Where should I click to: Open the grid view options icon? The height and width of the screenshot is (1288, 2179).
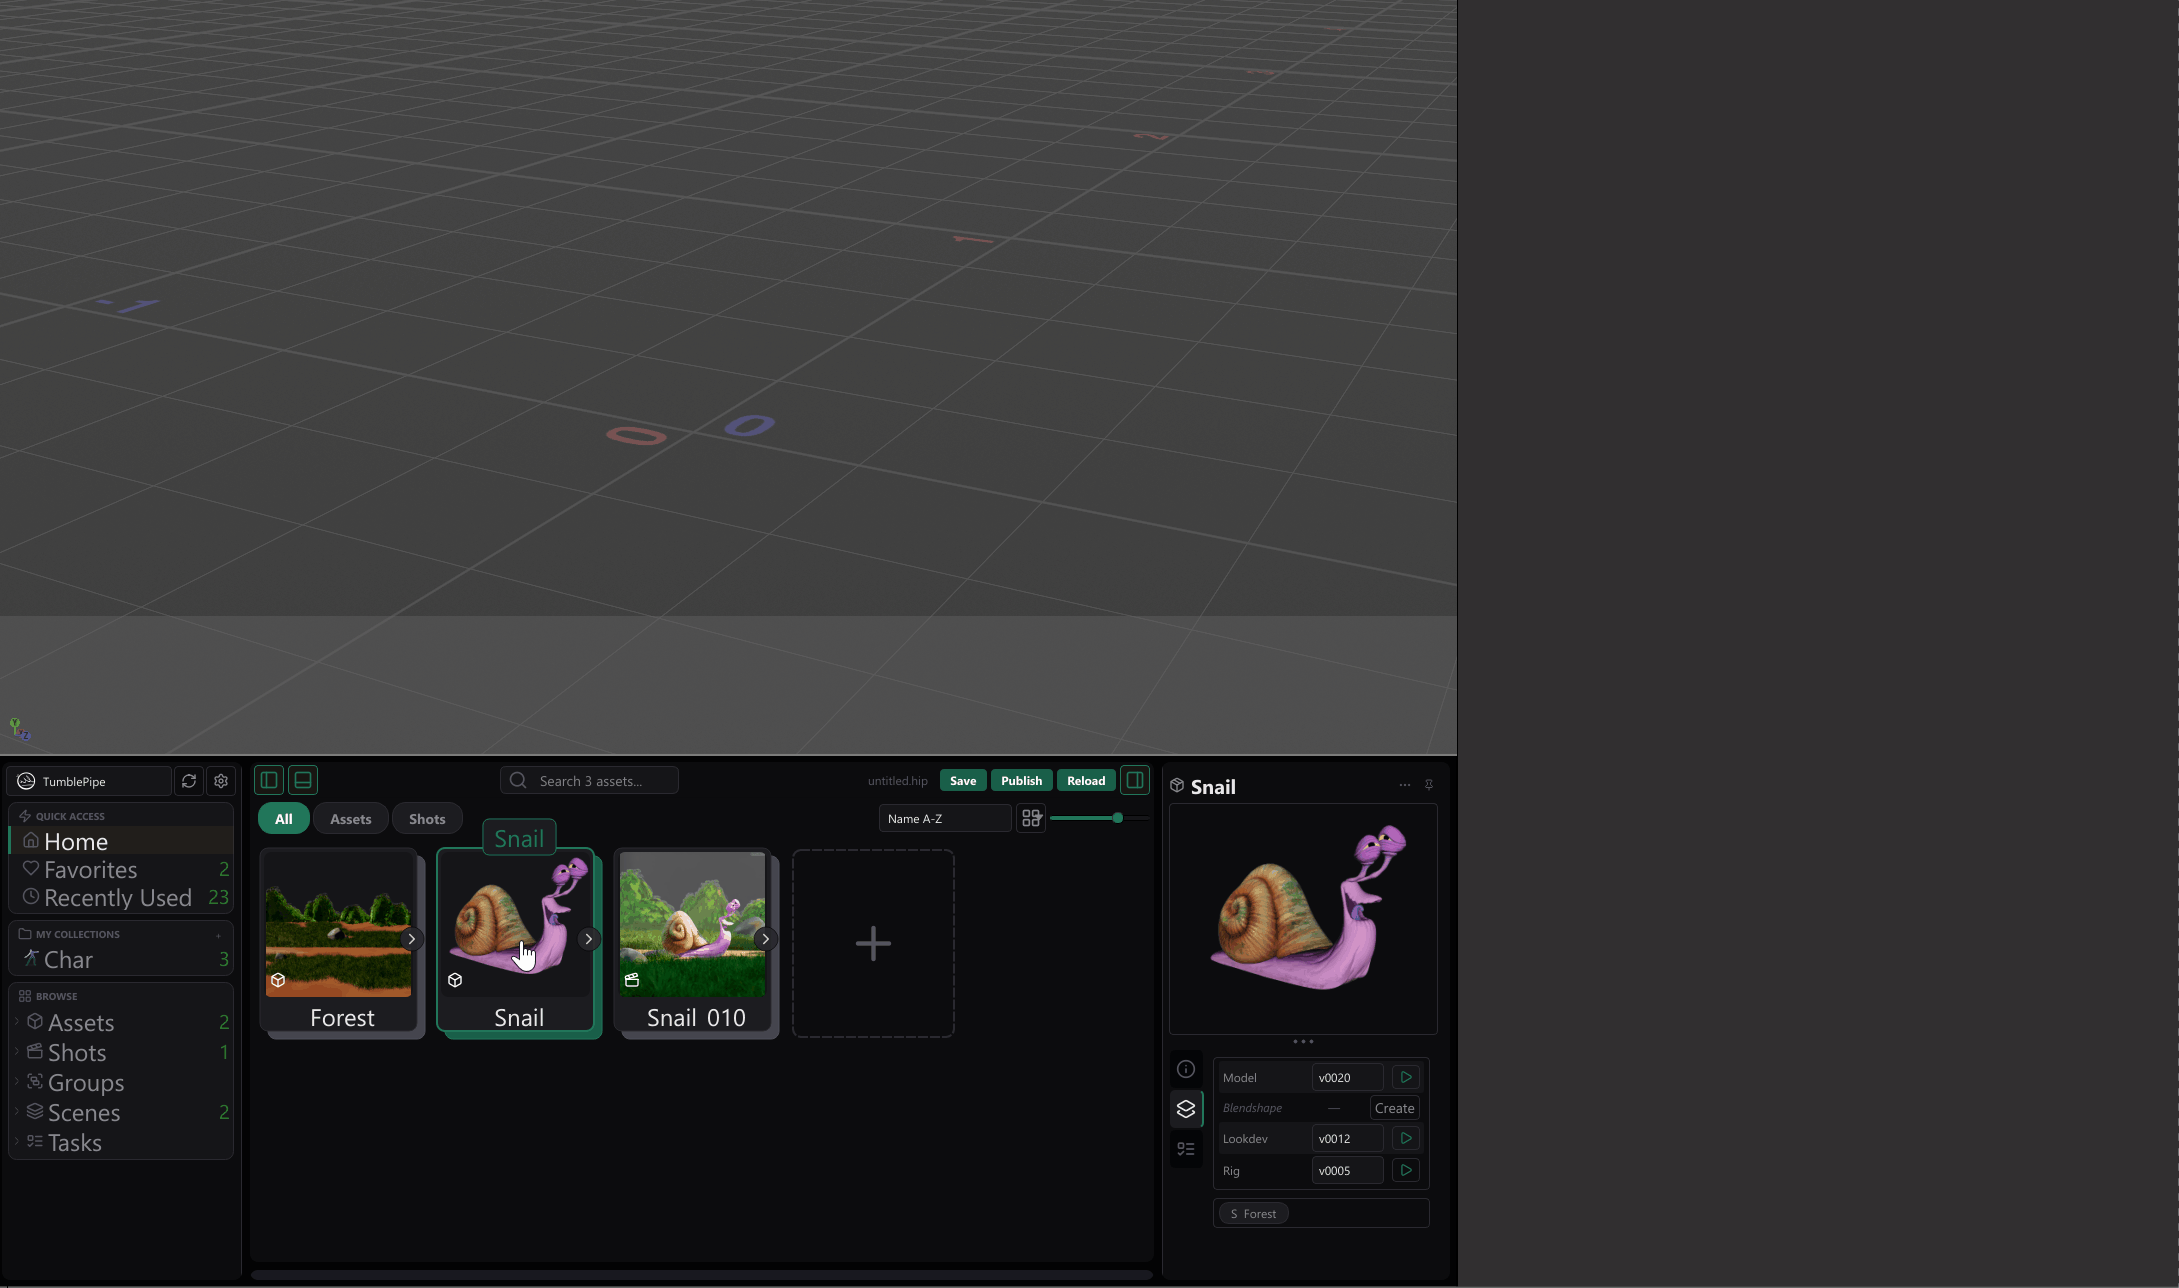point(1031,818)
